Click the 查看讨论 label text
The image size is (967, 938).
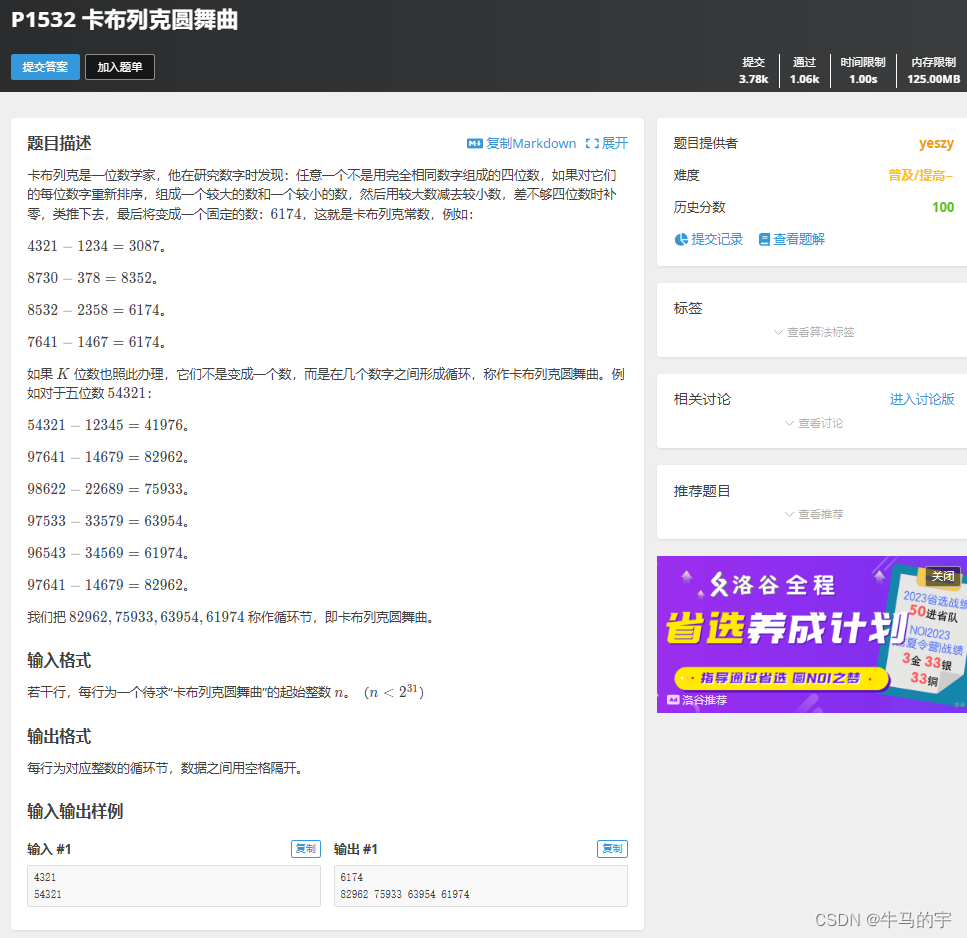pos(820,423)
